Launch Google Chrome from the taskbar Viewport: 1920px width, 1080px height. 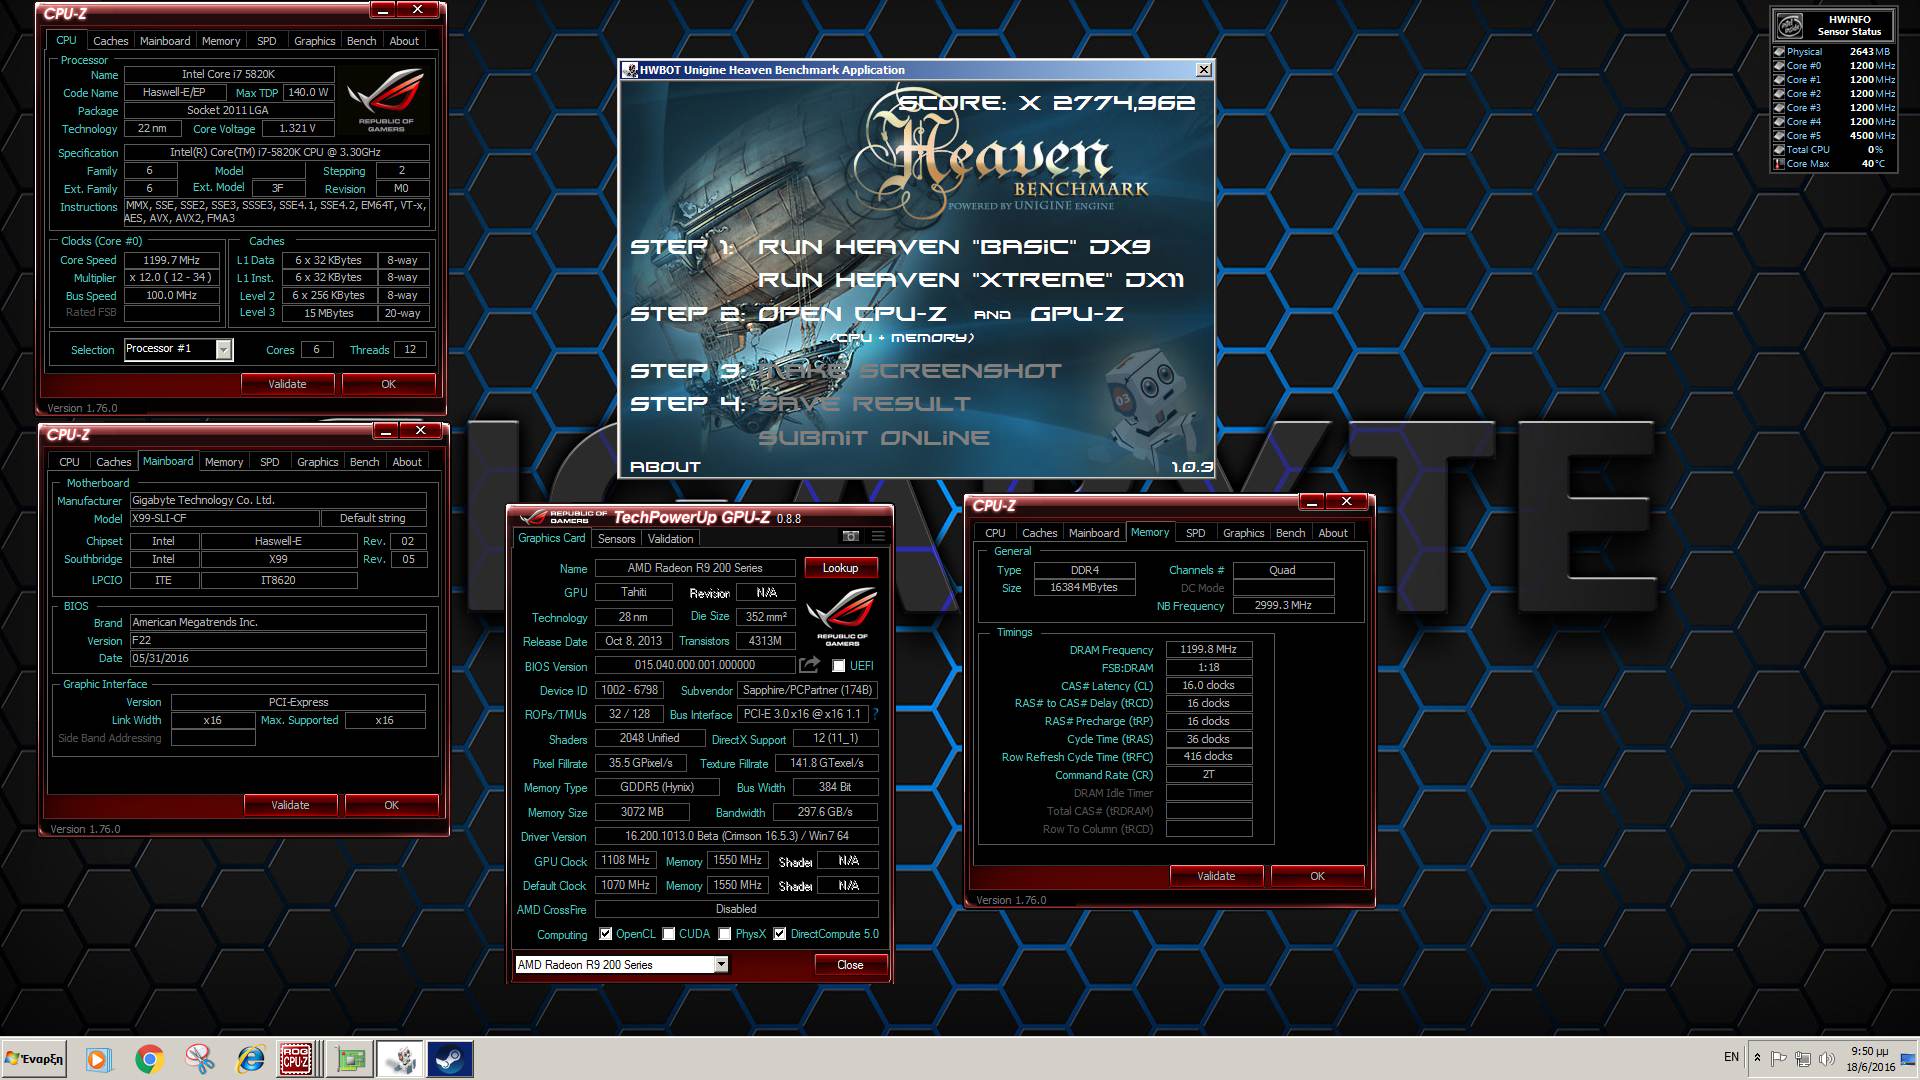[x=150, y=1059]
